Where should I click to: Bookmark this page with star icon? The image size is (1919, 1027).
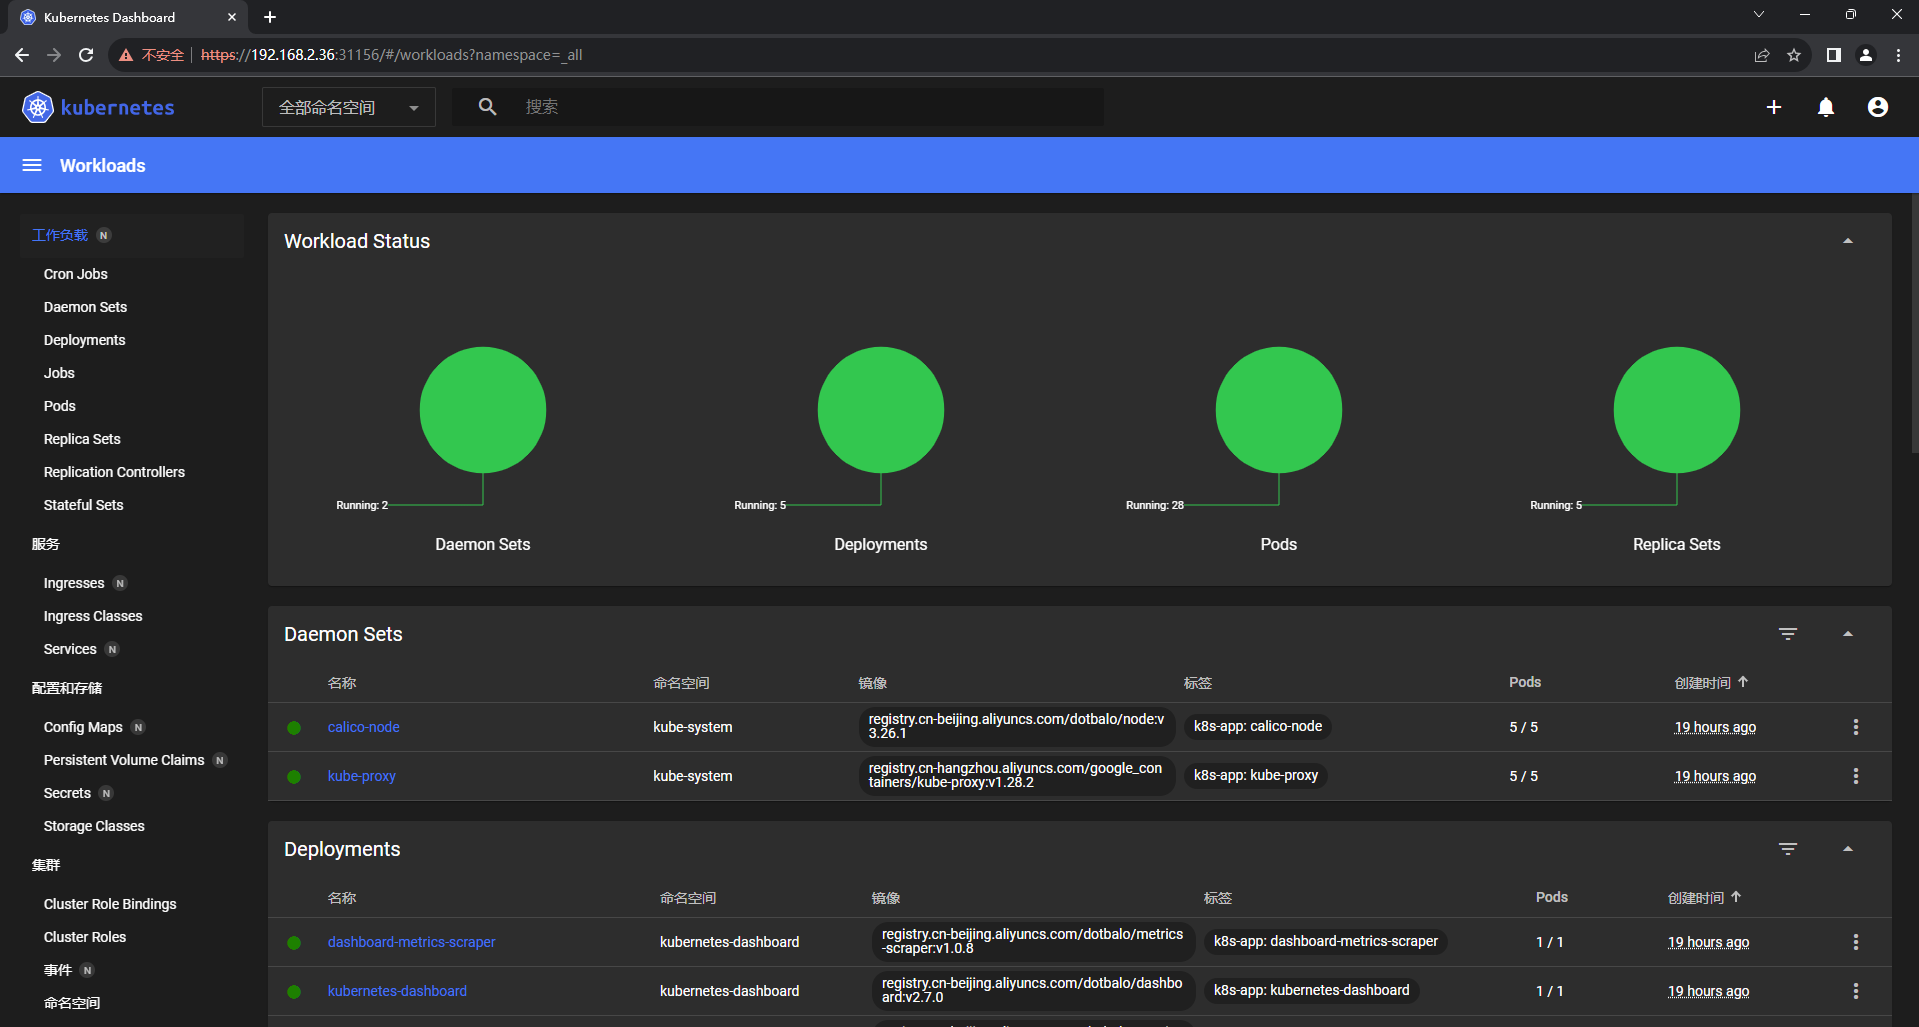point(1794,55)
